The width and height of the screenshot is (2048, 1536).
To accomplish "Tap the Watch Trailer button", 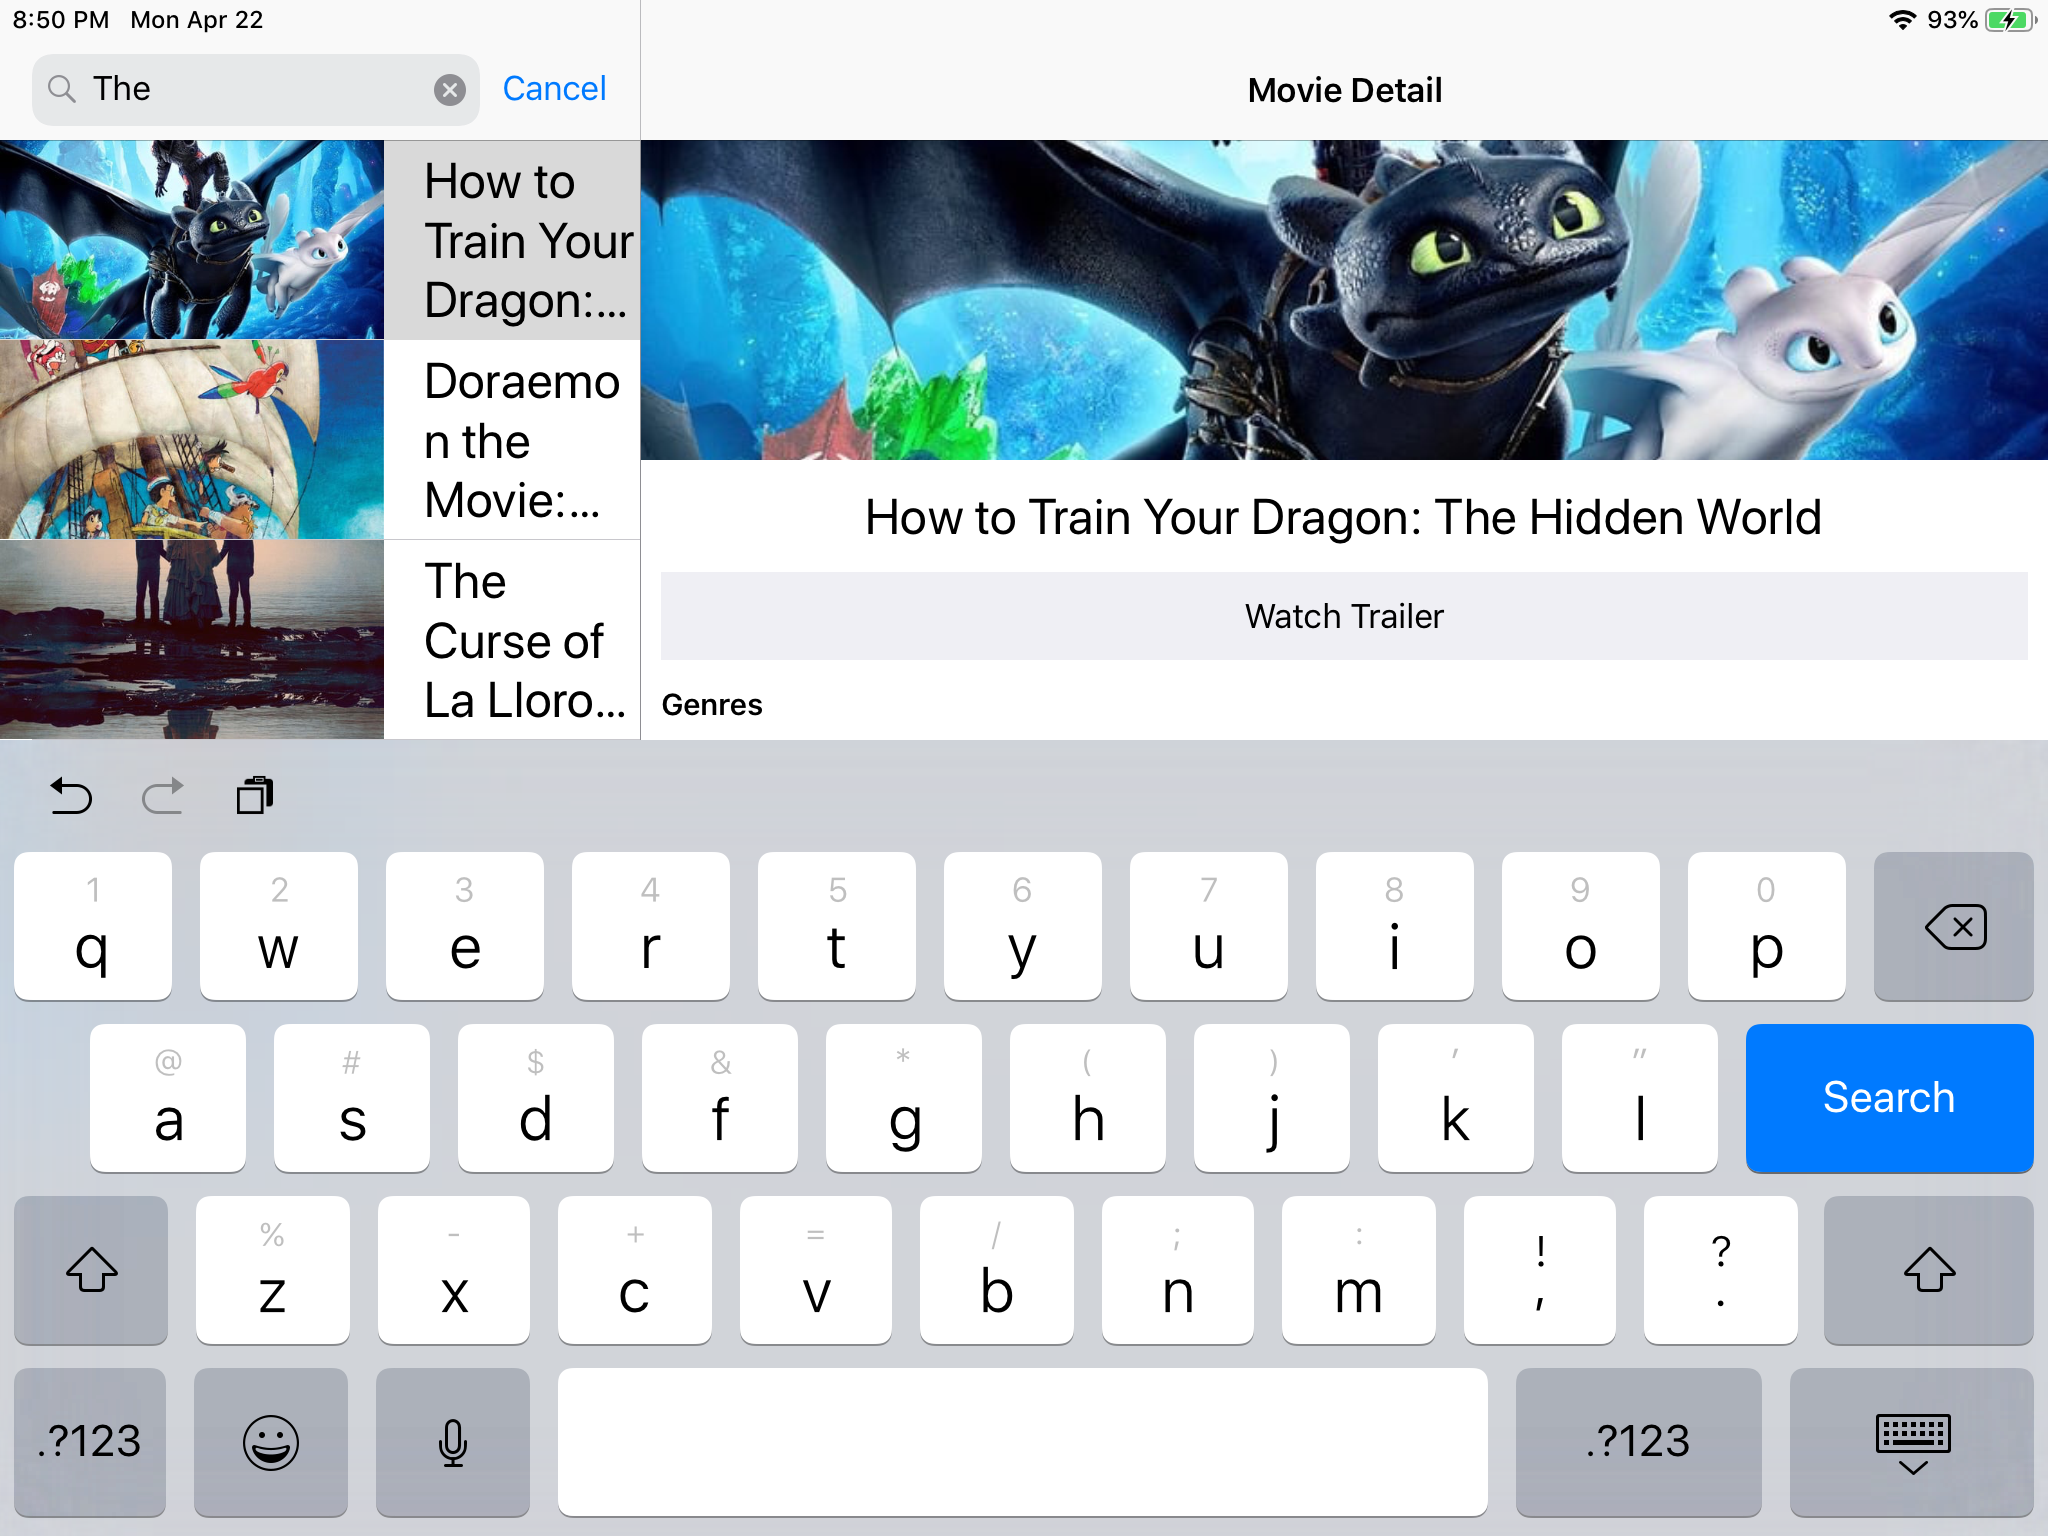I will click(1345, 615).
